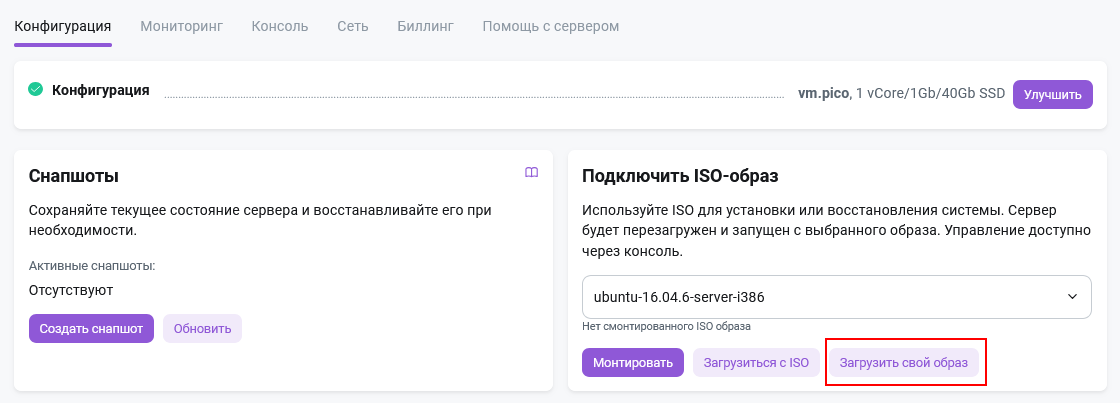Refresh snapshots with the Обновить button
The width and height of the screenshot is (1120, 403).
[x=202, y=328]
